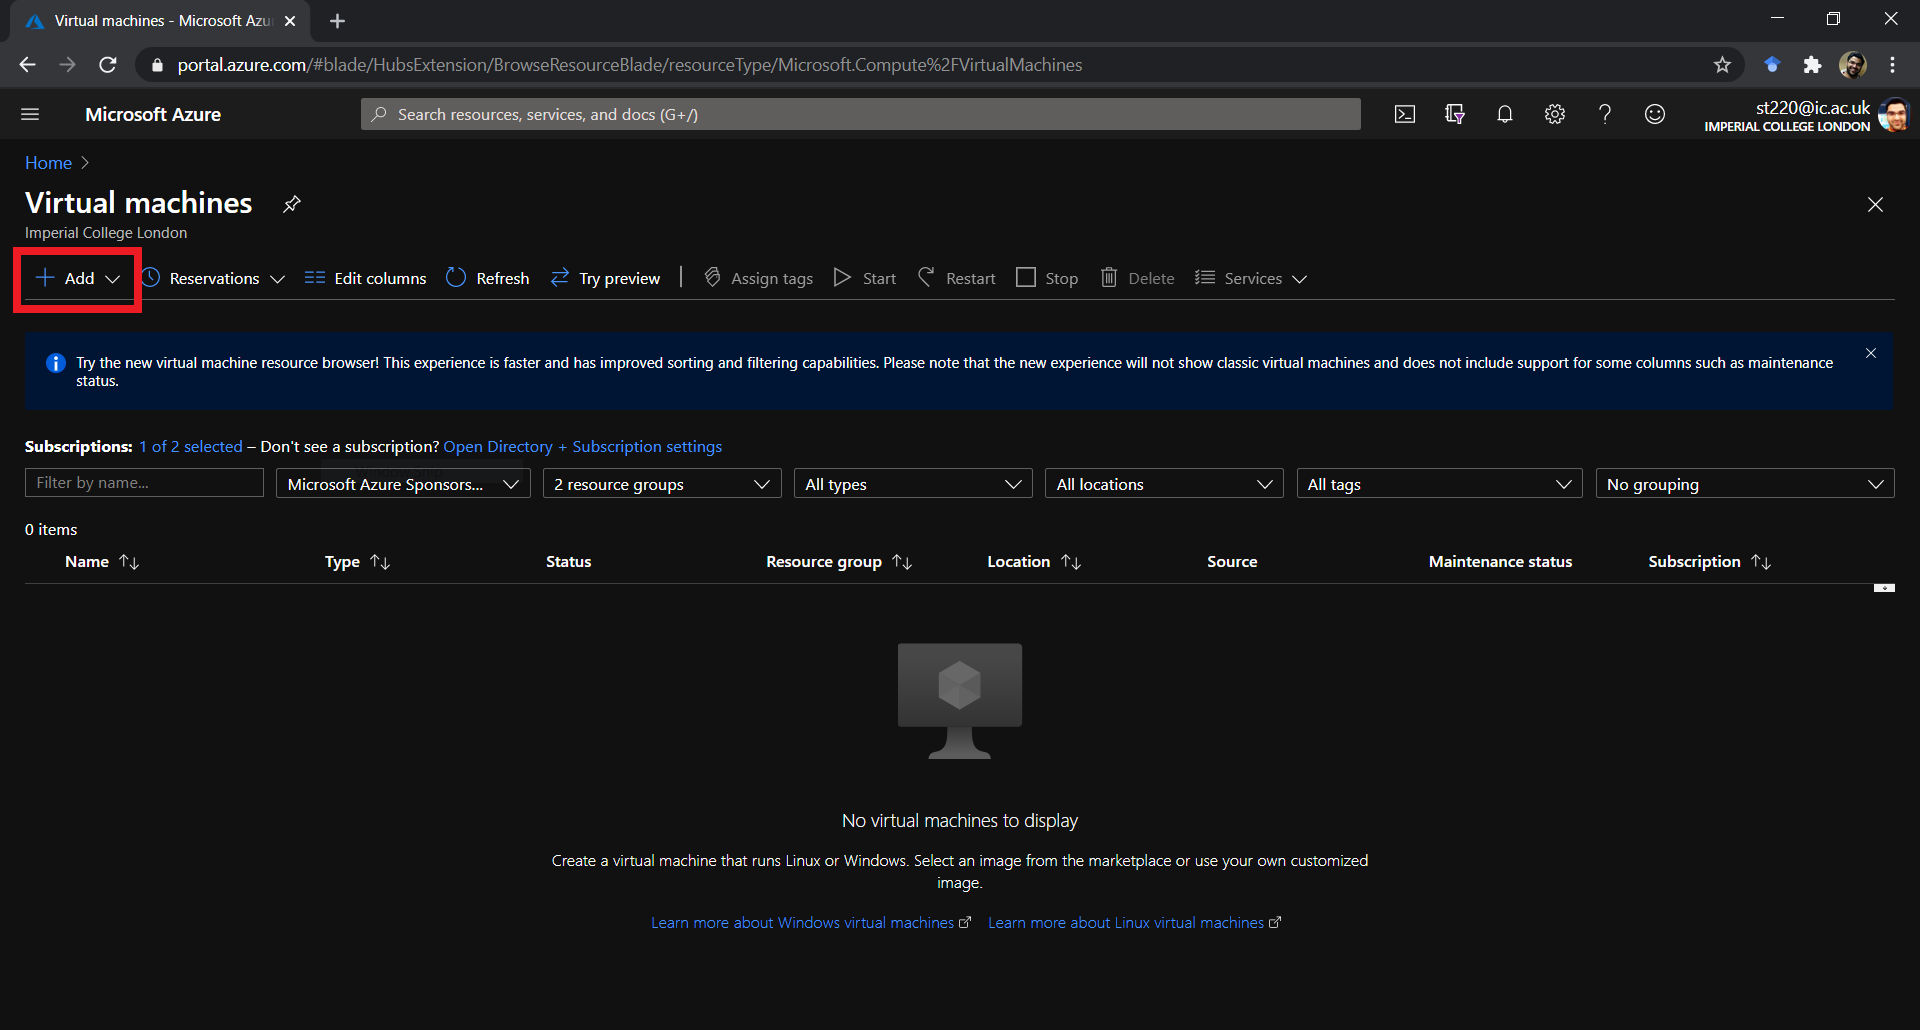Go back with the browser back arrow

[x=27, y=65]
